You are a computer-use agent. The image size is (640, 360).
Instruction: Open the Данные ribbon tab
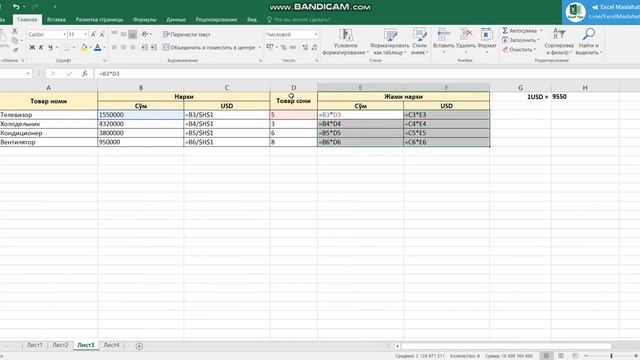[176, 20]
